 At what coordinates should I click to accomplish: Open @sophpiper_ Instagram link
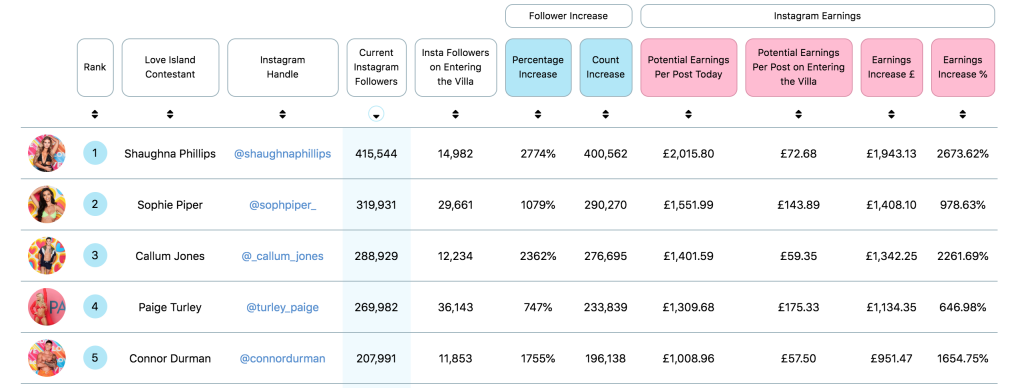point(282,205)
